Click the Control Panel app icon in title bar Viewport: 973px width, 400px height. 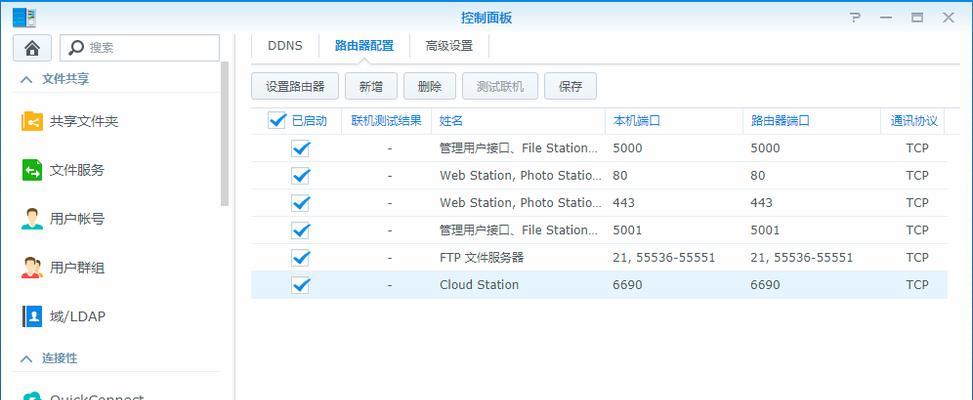click(x=24, y=17)
